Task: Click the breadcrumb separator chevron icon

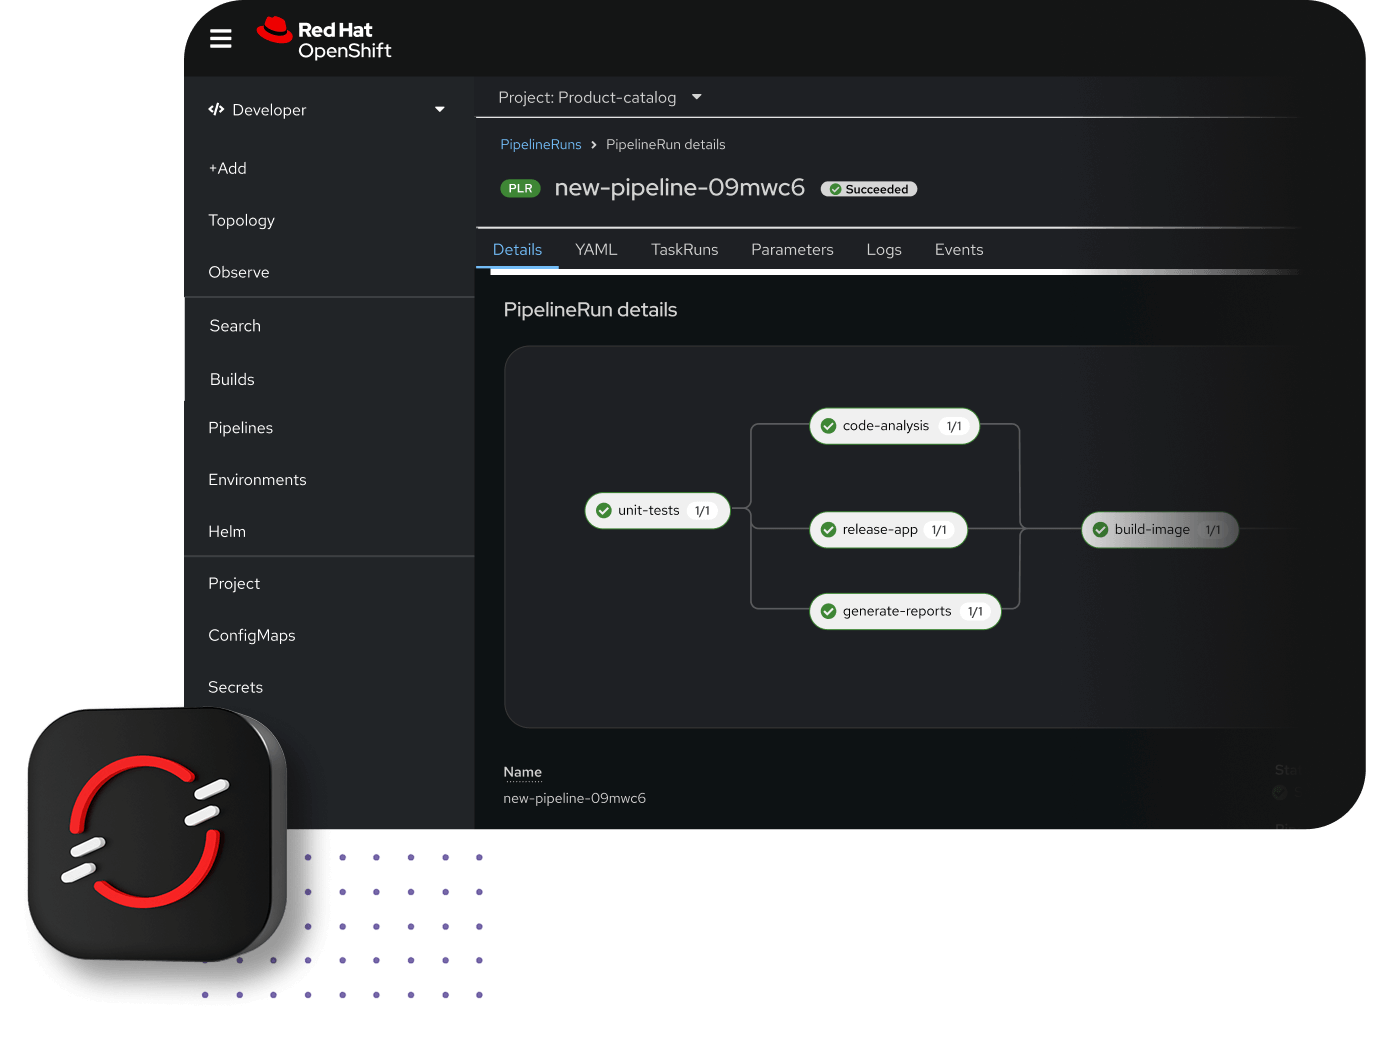Action: [x=594, y=145]
